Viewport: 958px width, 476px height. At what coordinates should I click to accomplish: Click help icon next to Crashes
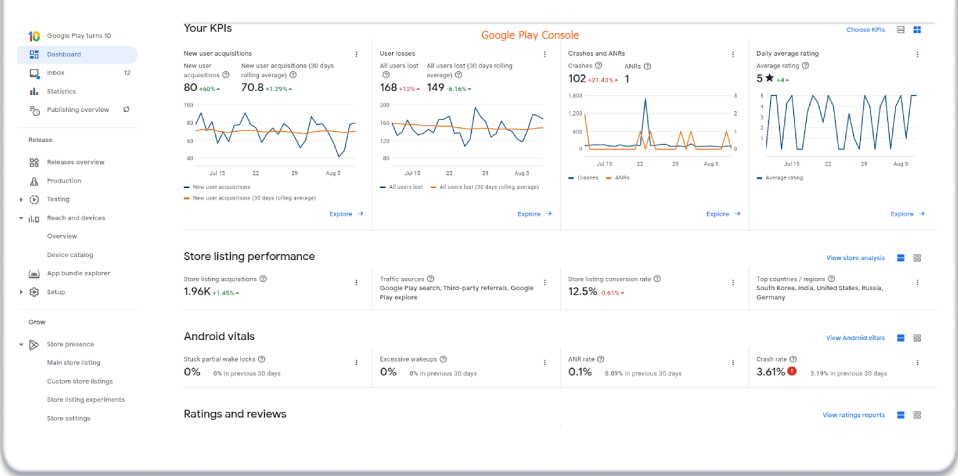pos(598,65)
